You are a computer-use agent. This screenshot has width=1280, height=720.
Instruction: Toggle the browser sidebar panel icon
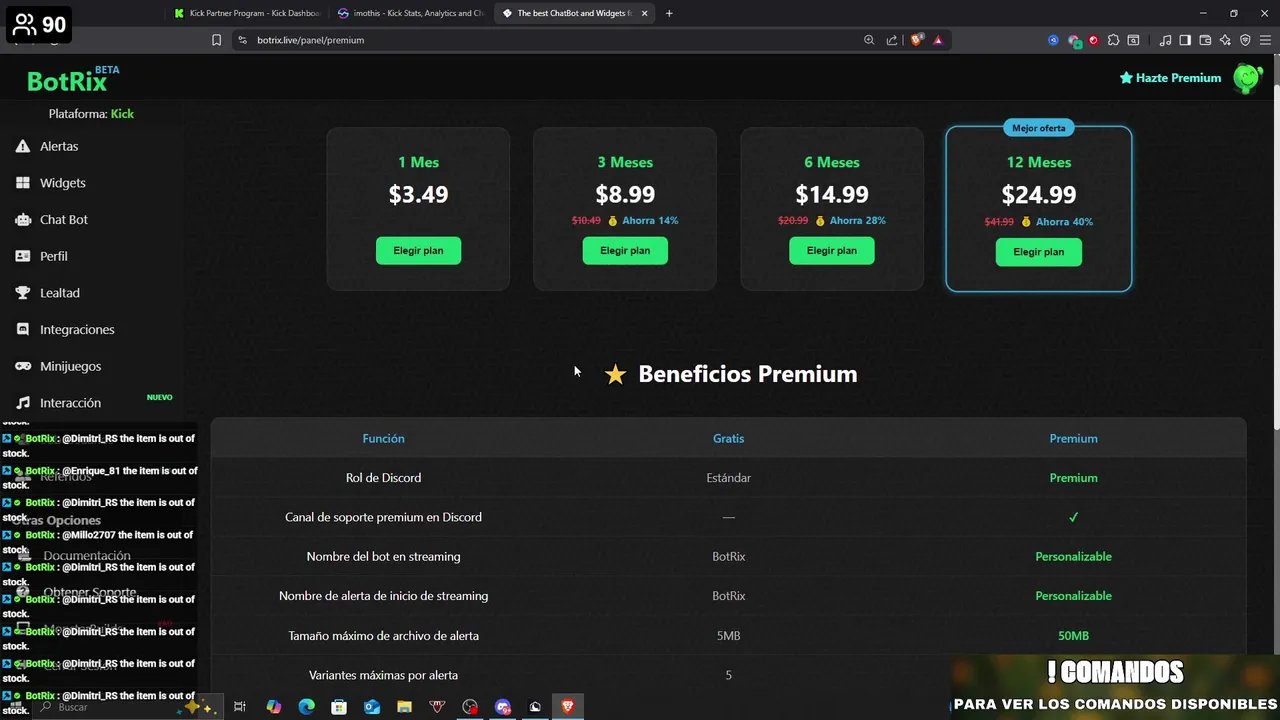tap(1185, 40)
